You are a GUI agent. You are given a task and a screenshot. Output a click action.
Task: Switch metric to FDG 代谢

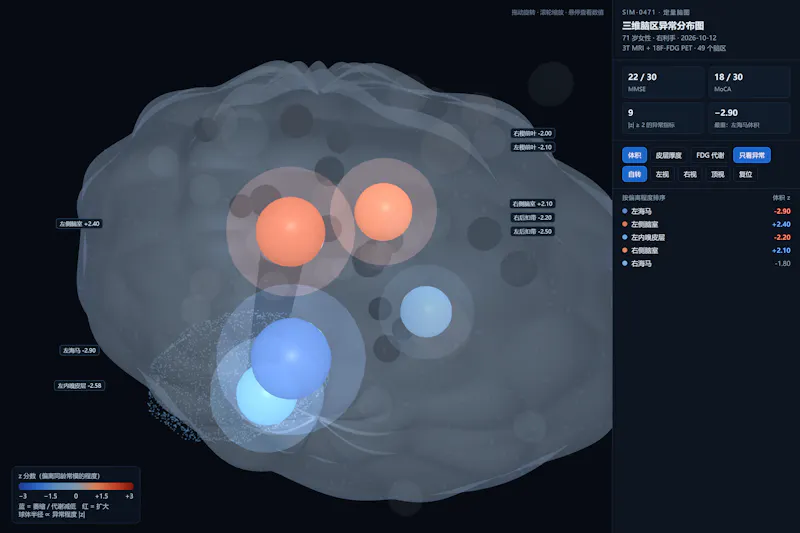click(710, 155)
